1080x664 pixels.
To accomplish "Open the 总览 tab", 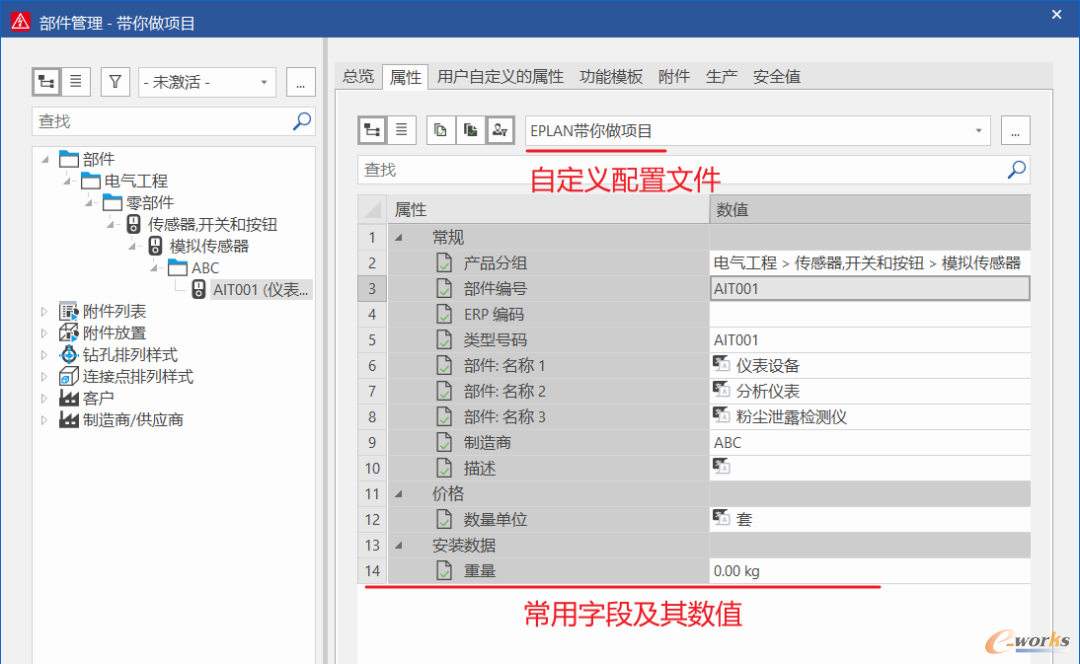I will pos(358,76).
